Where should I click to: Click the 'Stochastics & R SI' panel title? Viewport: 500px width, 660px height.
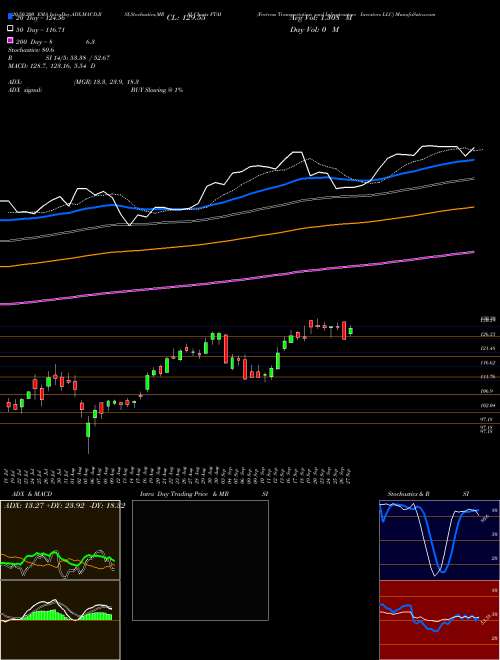tap(428, 494)
